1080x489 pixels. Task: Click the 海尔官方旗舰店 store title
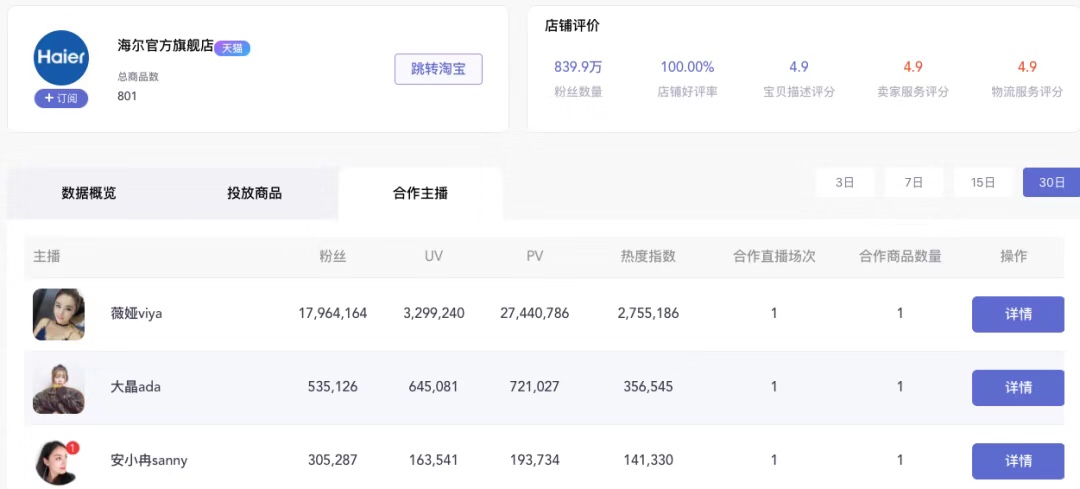pos(165,45)
